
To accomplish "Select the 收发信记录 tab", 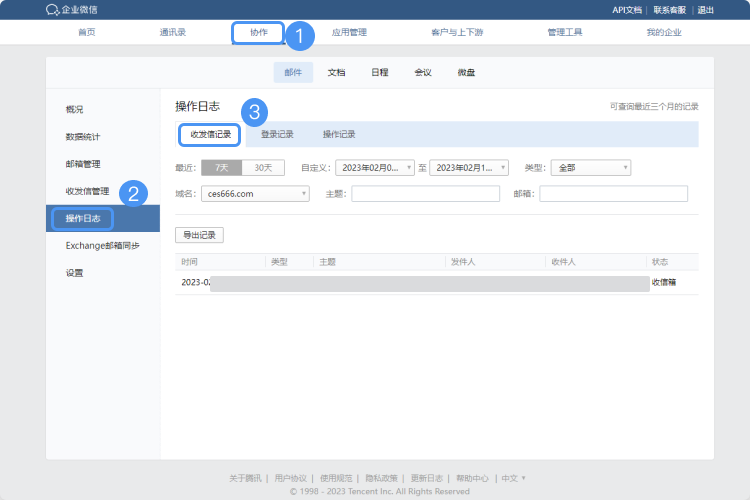I will point(210,134).
